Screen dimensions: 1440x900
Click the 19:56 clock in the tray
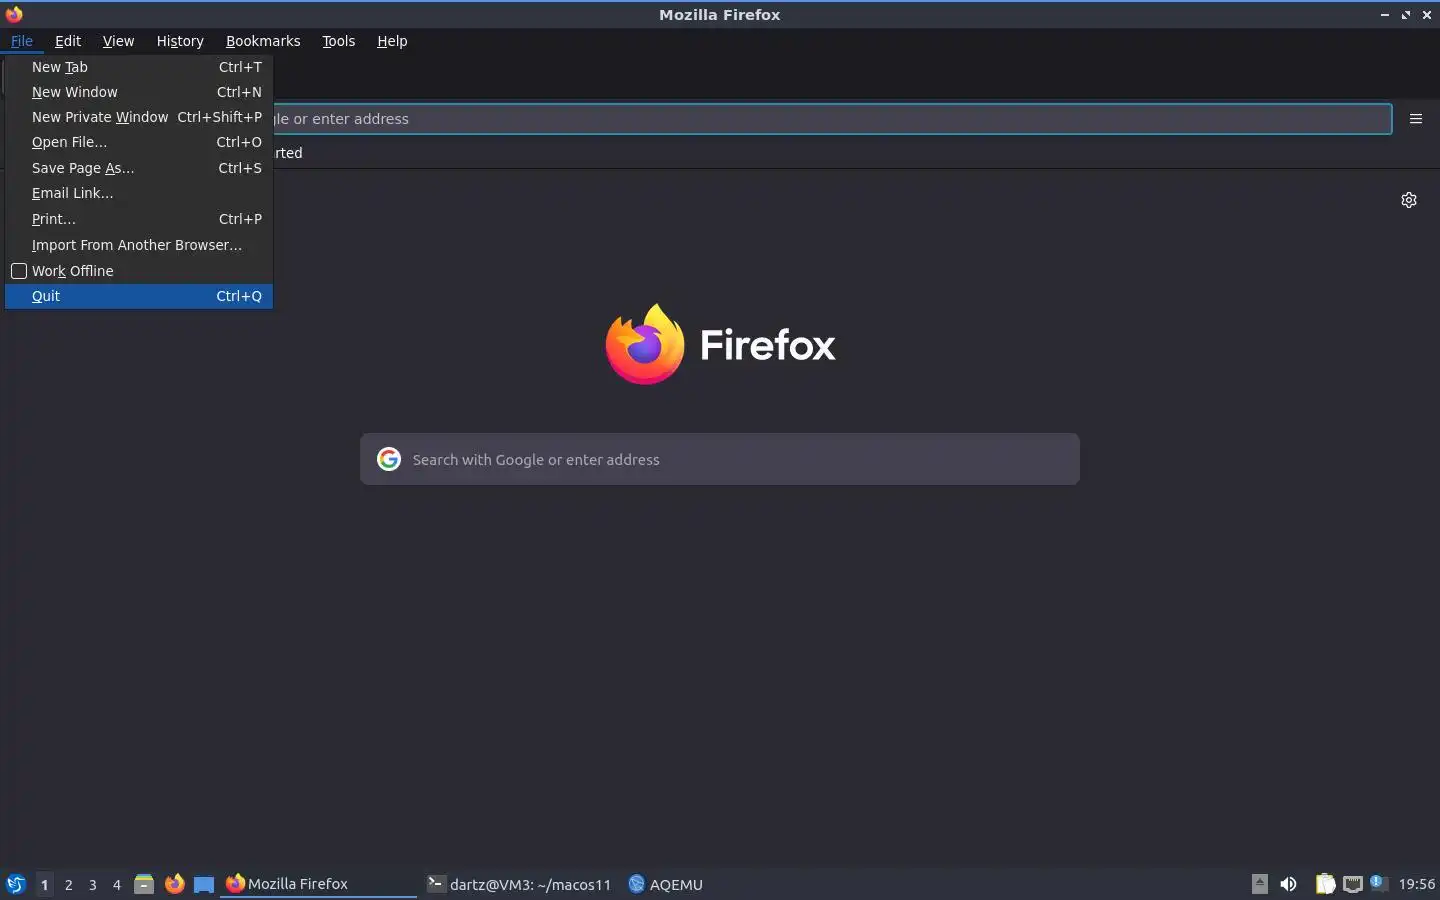[1416, 884]
